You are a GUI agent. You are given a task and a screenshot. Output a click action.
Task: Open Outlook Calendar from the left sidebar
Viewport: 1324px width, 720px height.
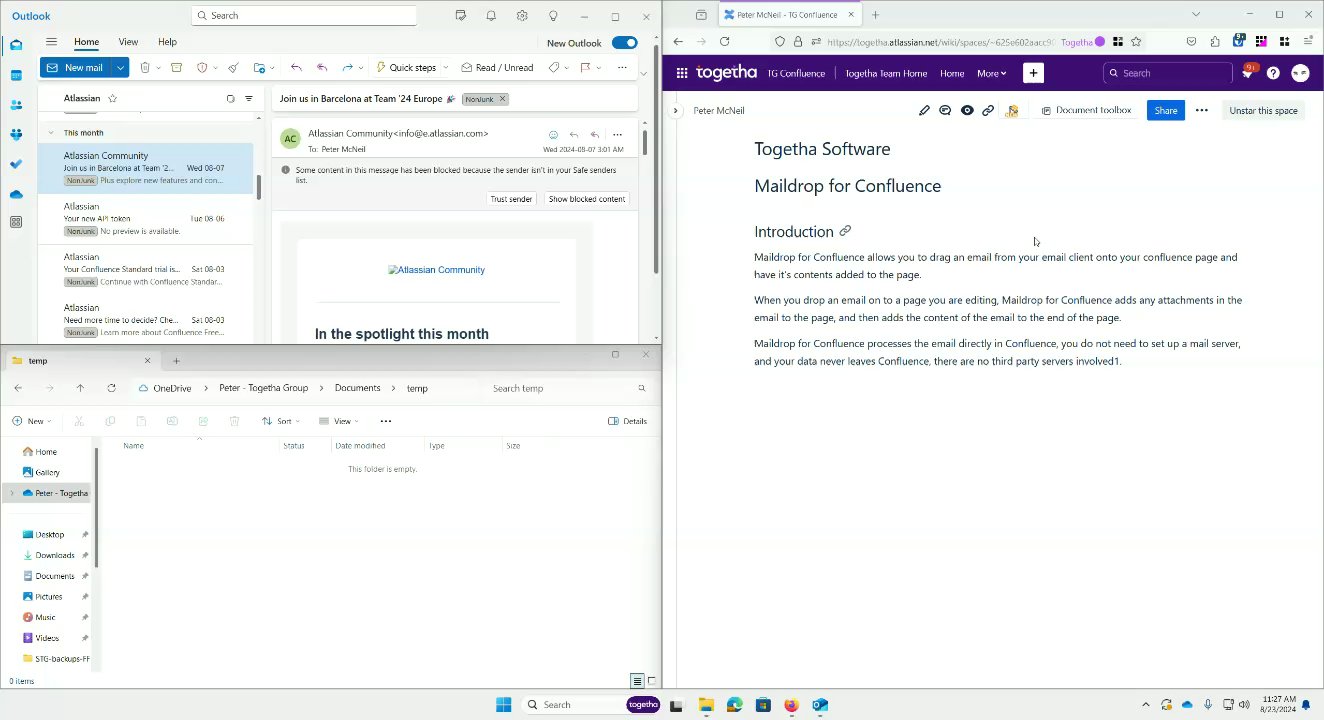click(x=16, y=75)
